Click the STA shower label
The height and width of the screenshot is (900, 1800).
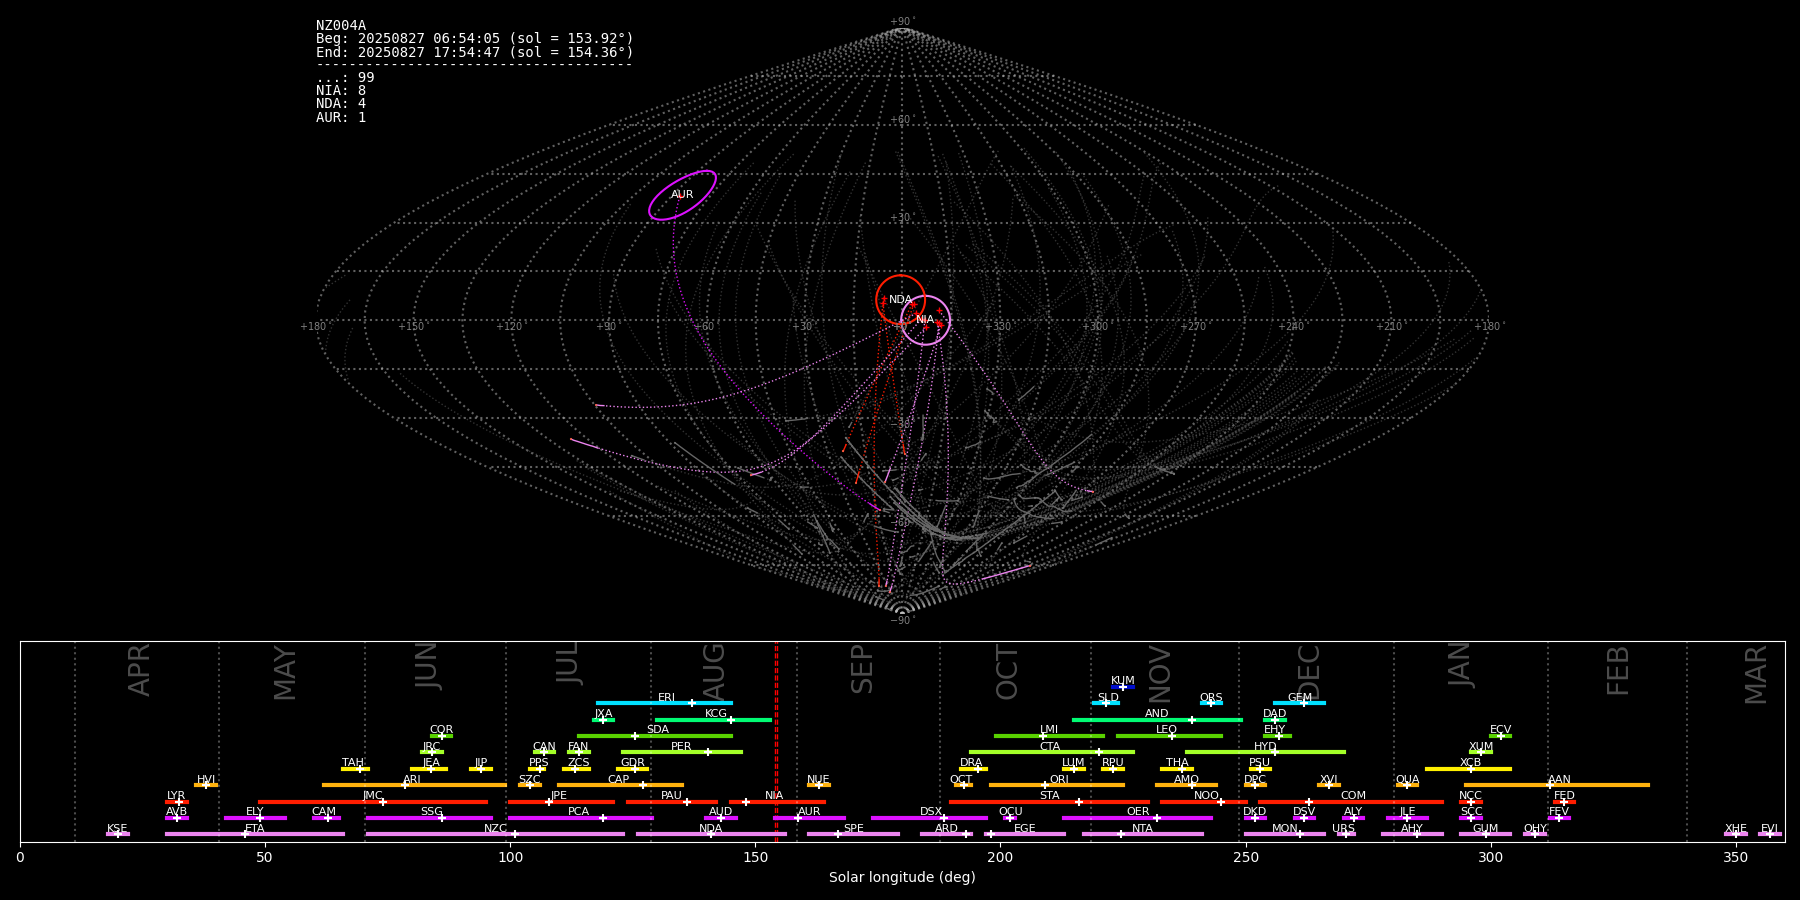[1049, 796]
